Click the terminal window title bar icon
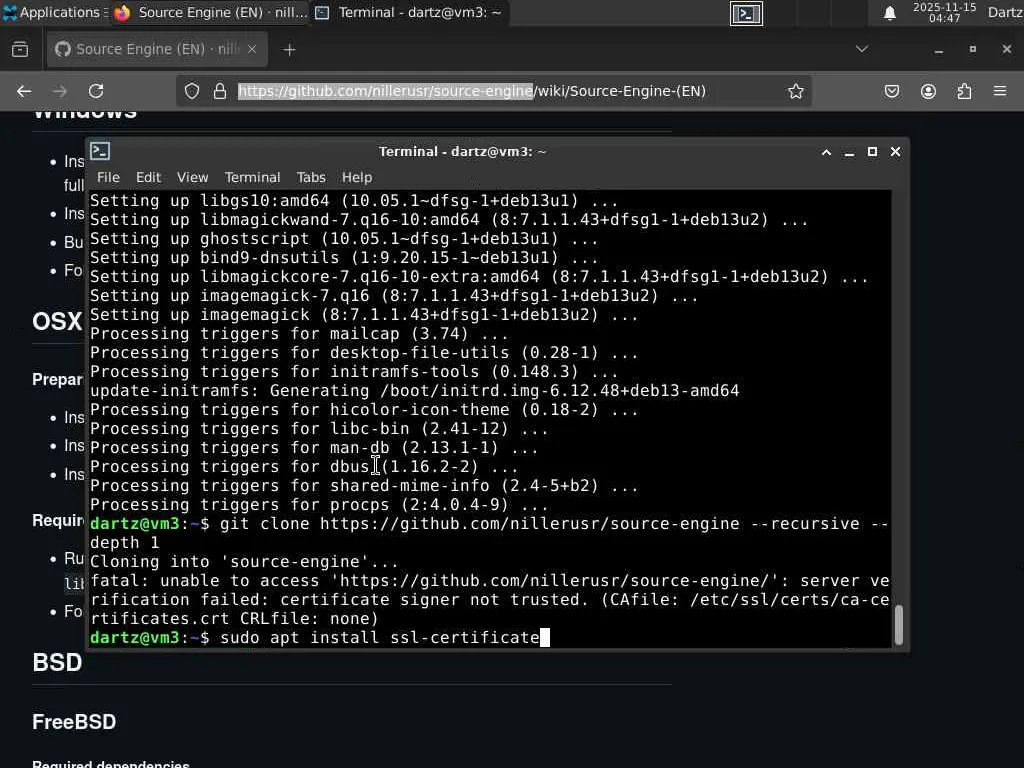1024x768 pixels. [100, 152]
